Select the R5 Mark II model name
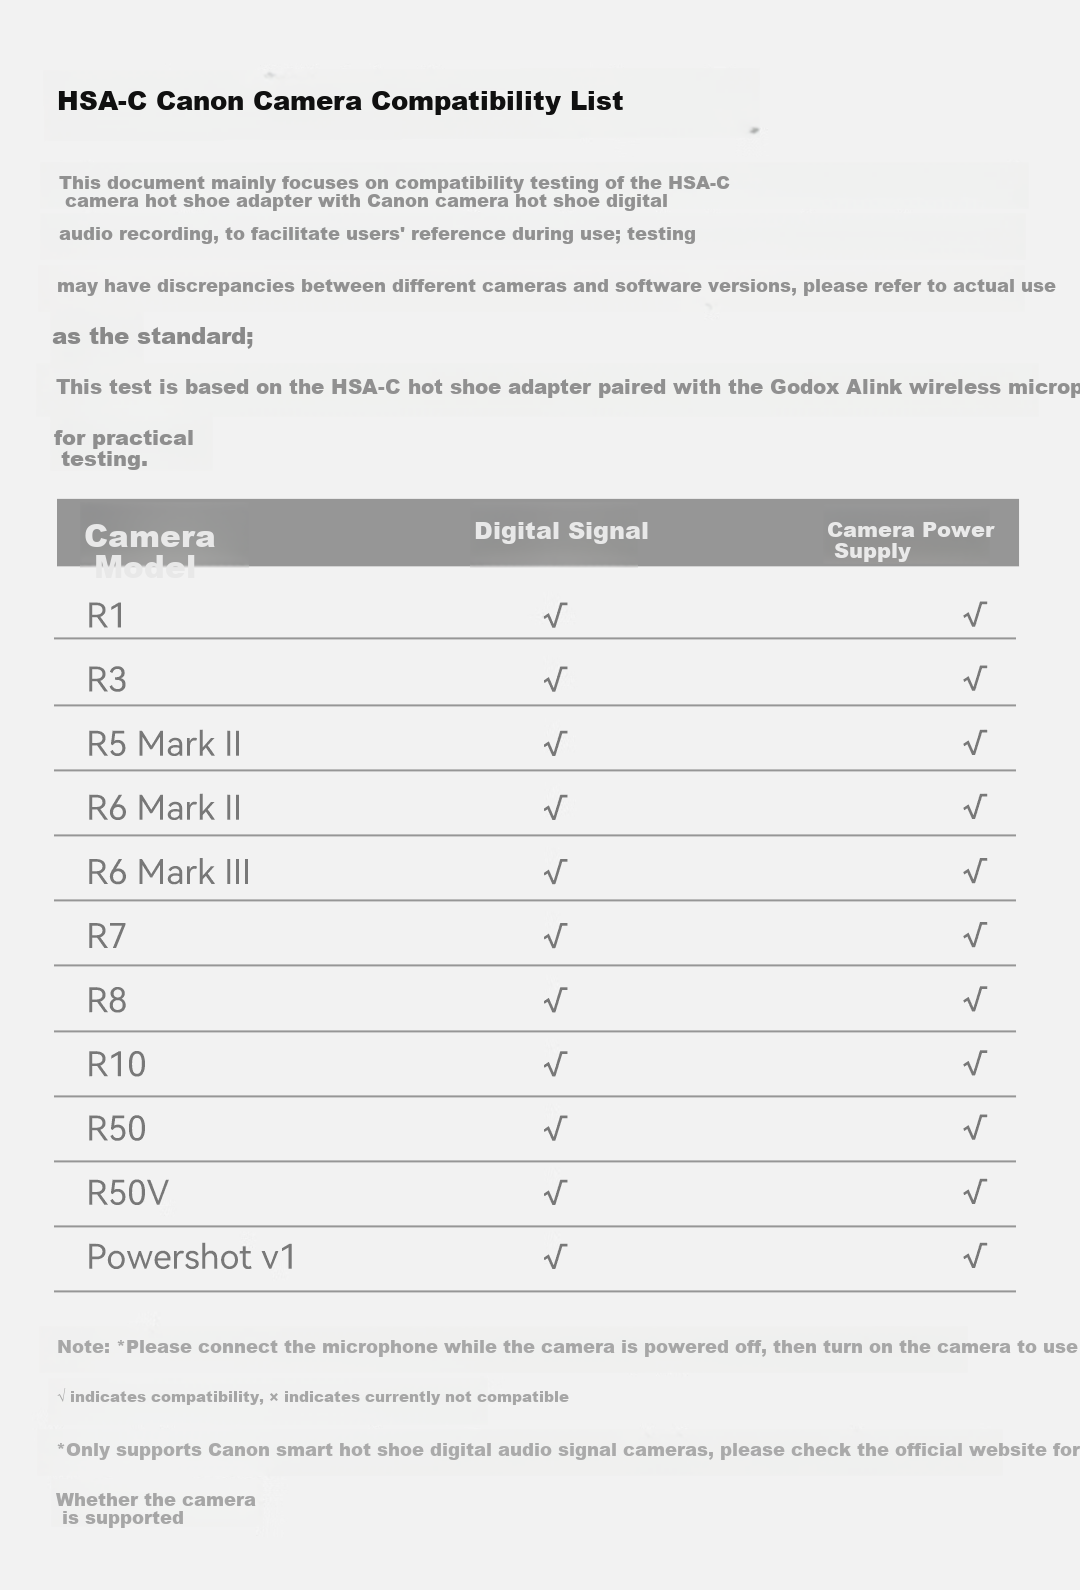This screenshot has height=1590, width=1080. click(x=164, y=744)
